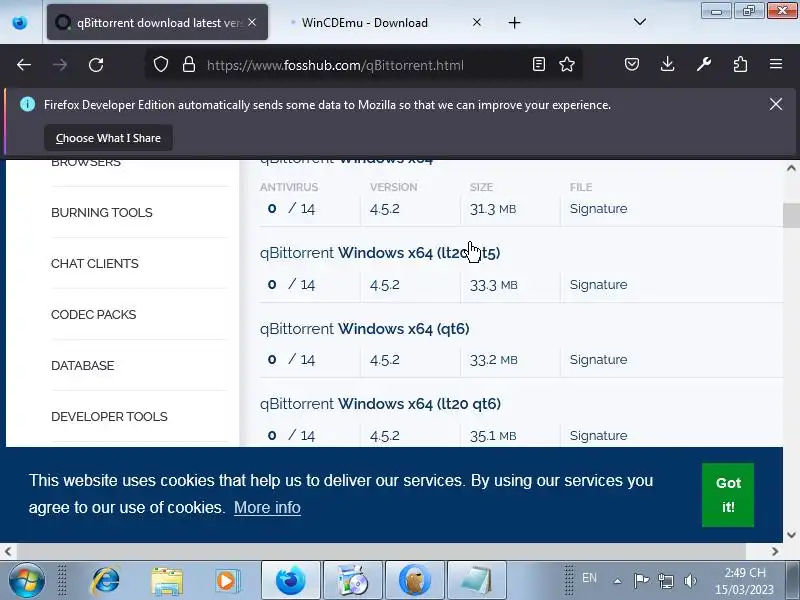Image resolution: width=800 pixels, height=600 pixels.
Task: Click the vertical scrollbar thumb
Action: [x=791, y=215]
